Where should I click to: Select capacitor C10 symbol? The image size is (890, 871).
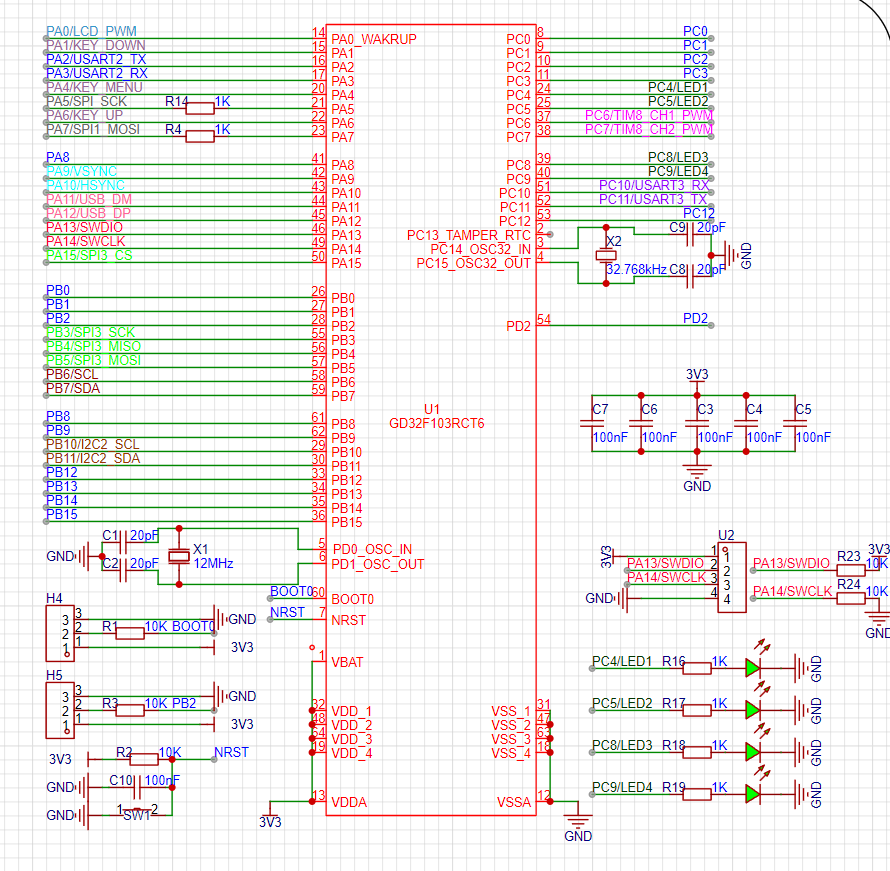(x=136, y=788)
